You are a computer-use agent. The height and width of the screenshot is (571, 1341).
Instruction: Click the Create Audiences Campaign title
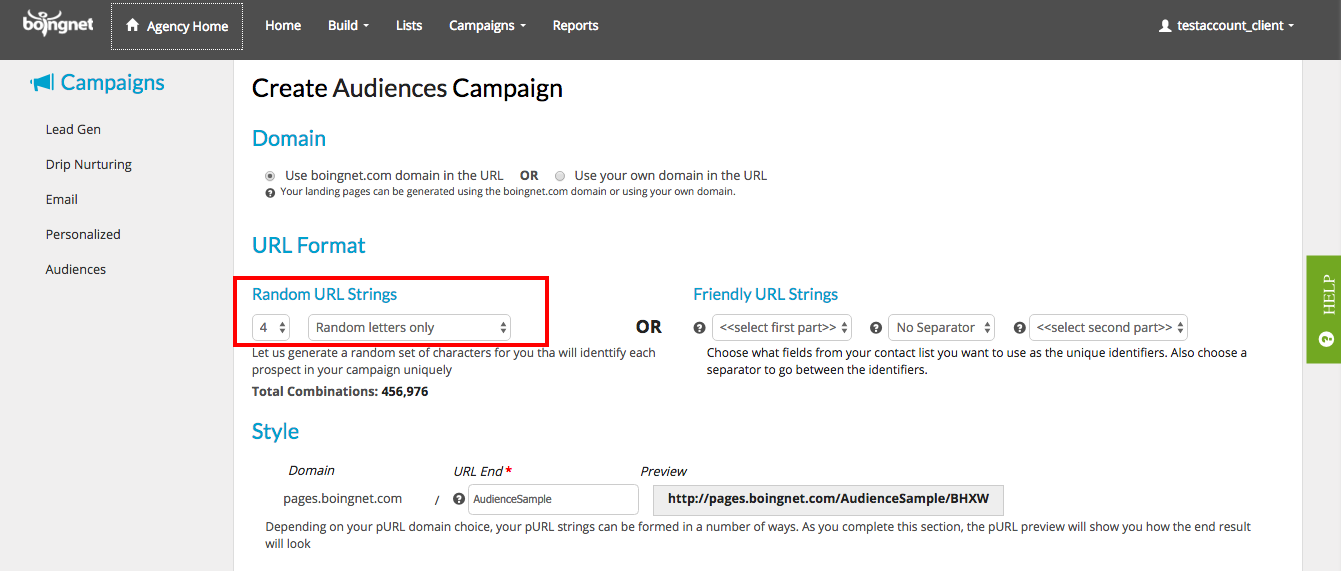pyautogui.click(x=407, y=88)
